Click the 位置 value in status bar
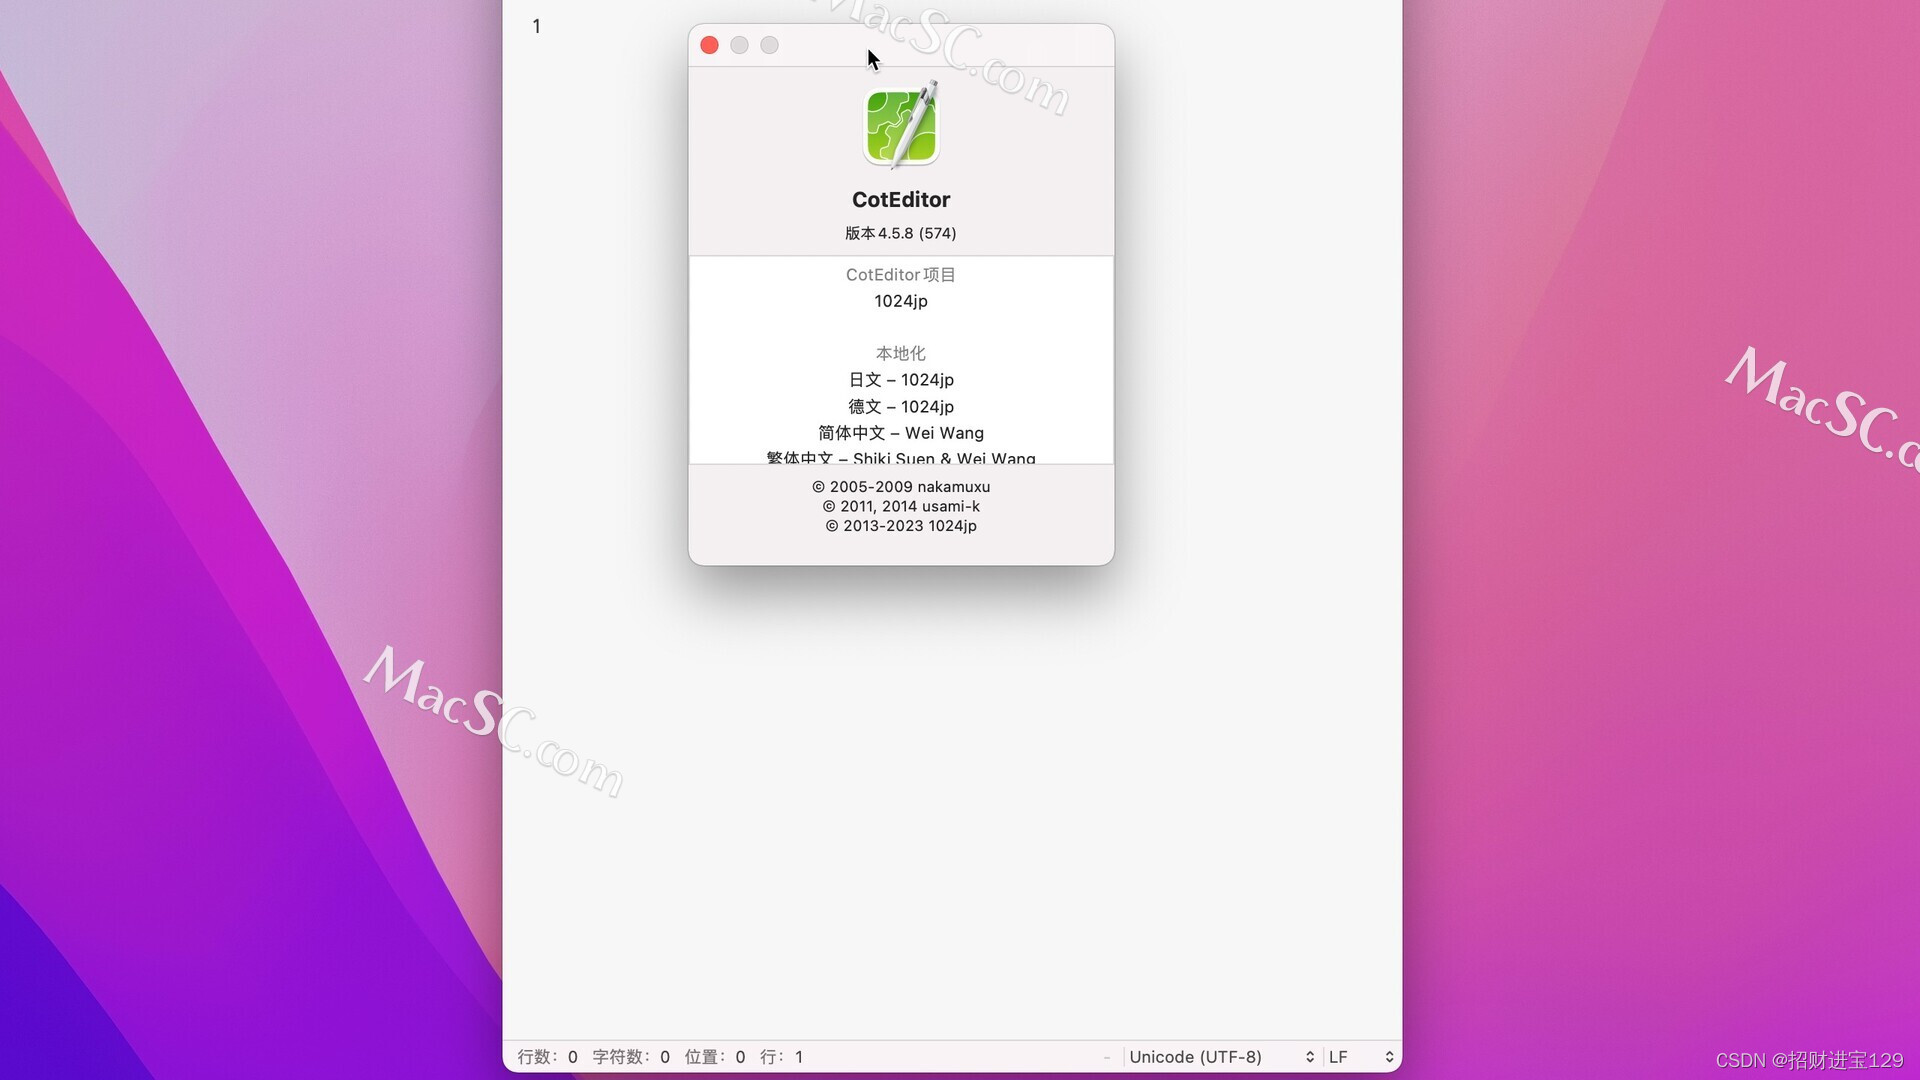 click(715, 1057)
